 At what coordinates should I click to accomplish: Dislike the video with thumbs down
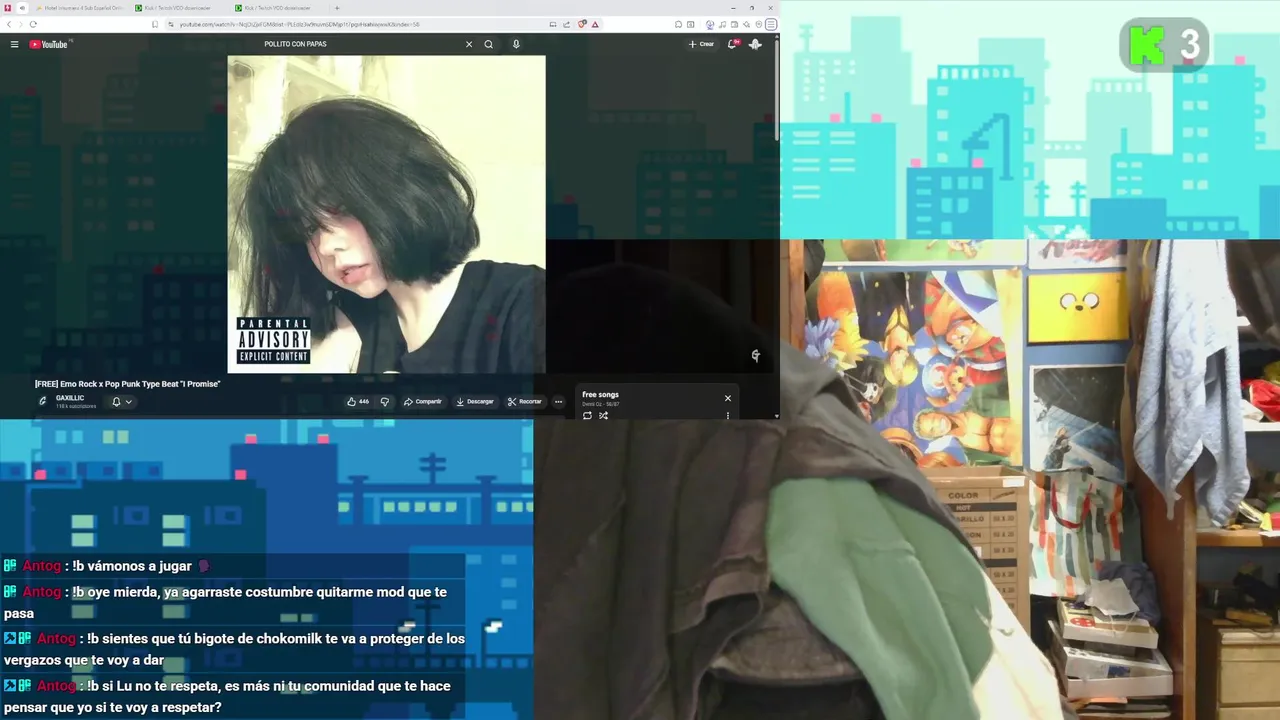coord(384,401)
